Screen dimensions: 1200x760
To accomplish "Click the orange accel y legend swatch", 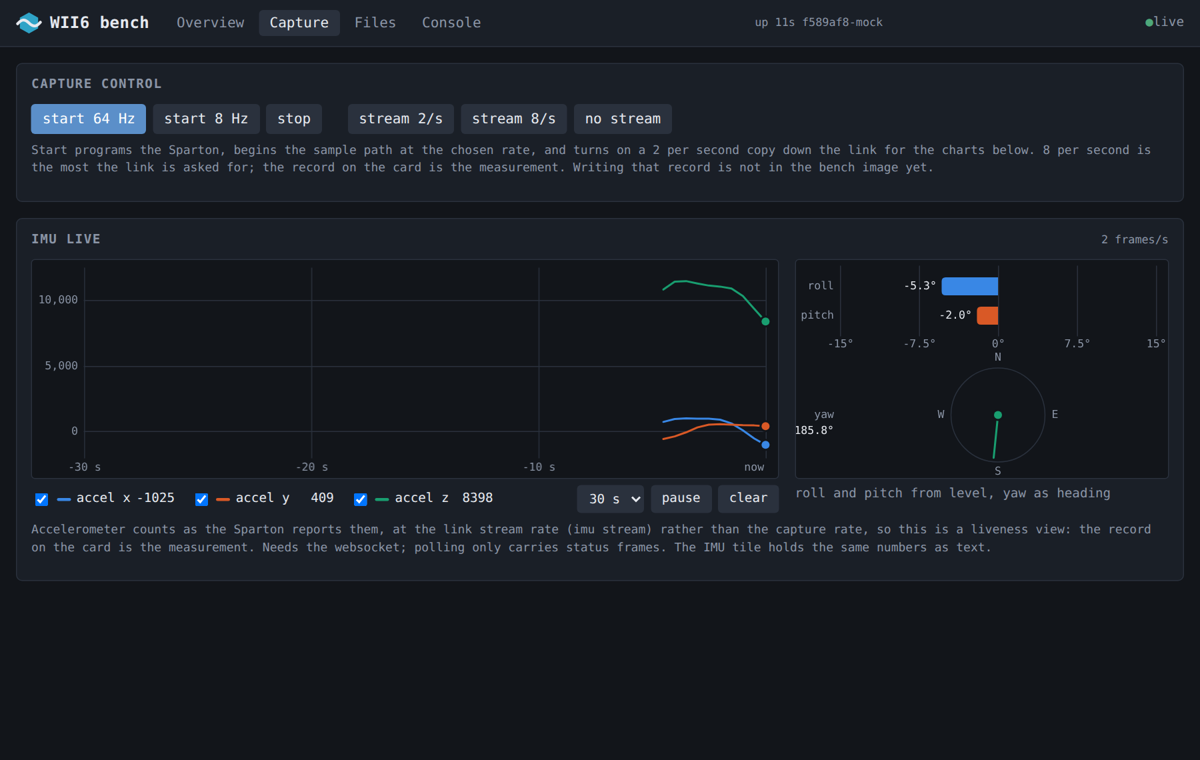I will click(x=223, y=499).
